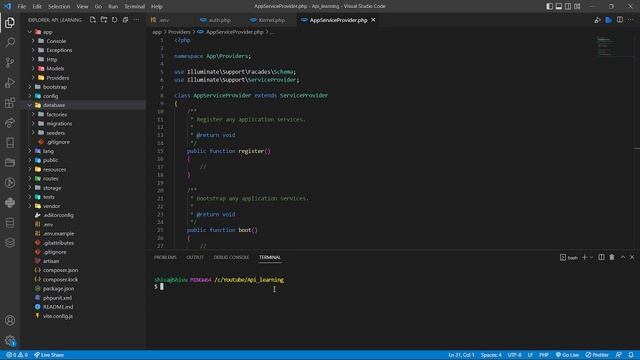Open the artisan file
The width and height of the screenshot is (640, 360).
[x=51, y=261]
